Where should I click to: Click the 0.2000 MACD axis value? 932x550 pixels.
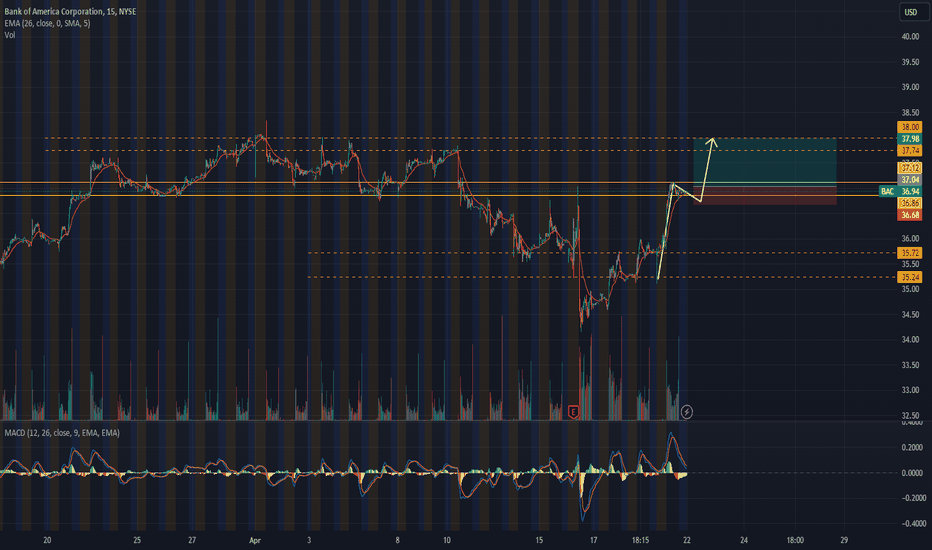click(x=912, y=447)
